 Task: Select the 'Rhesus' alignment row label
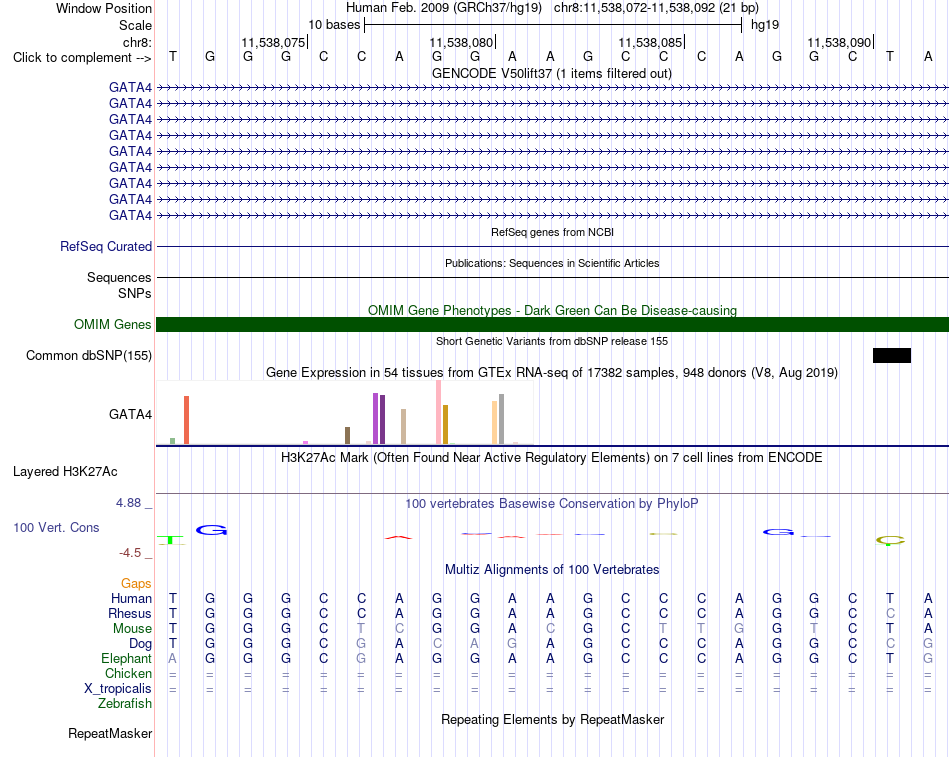pos(130,613)
